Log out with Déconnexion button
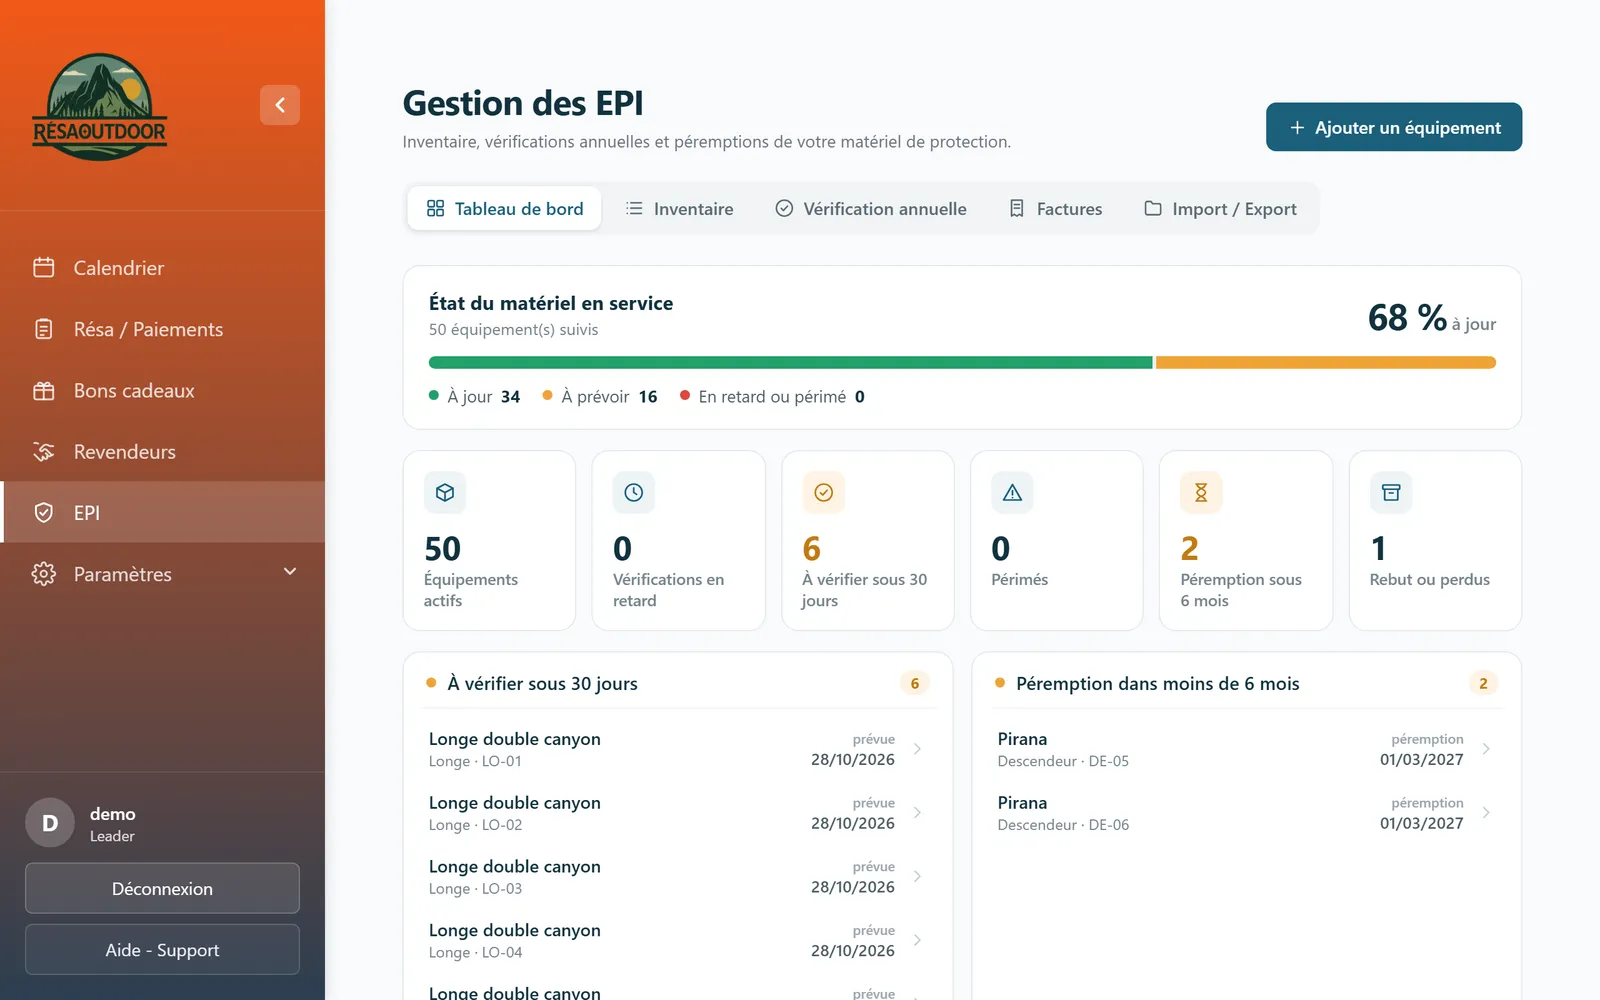 pos(162,888)
